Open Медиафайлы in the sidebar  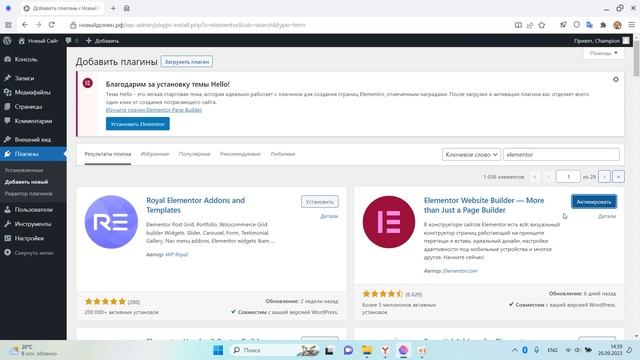point(33,92)
